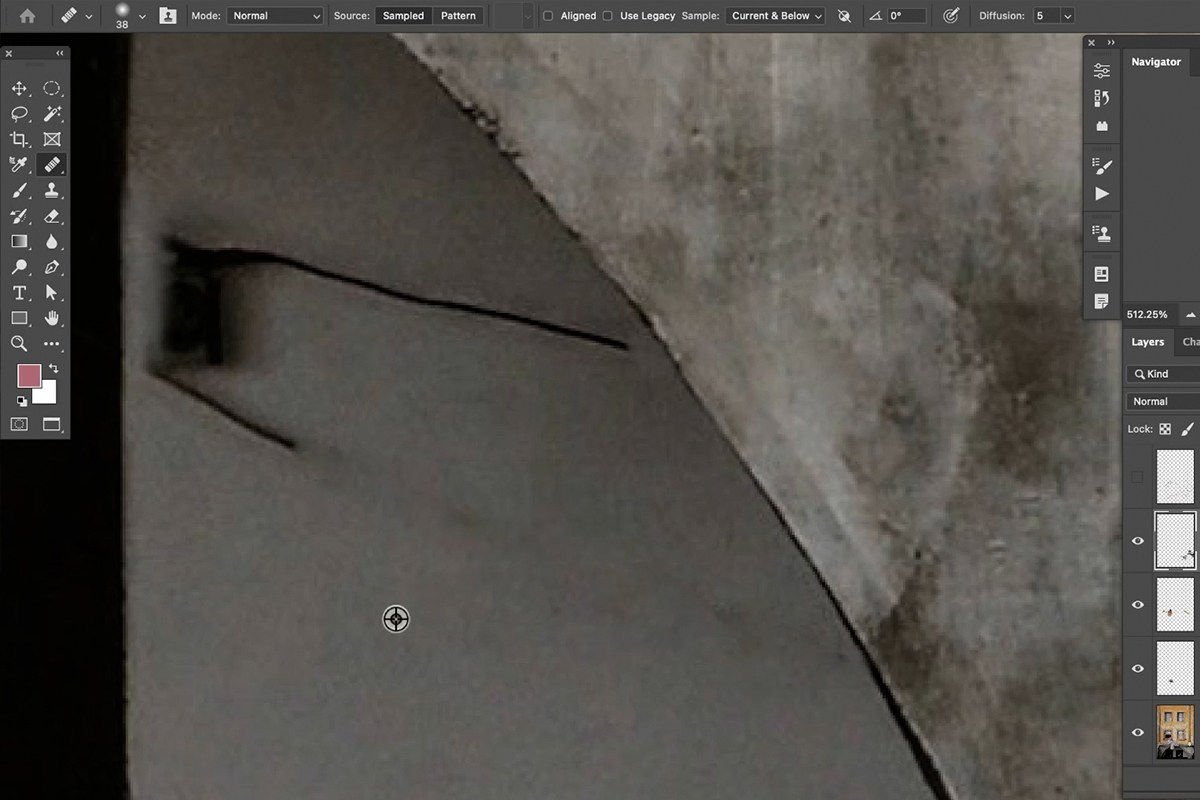Open the brush preset picker arrow
Viewport: 1200px width, 800px height.
coord(142,16)
